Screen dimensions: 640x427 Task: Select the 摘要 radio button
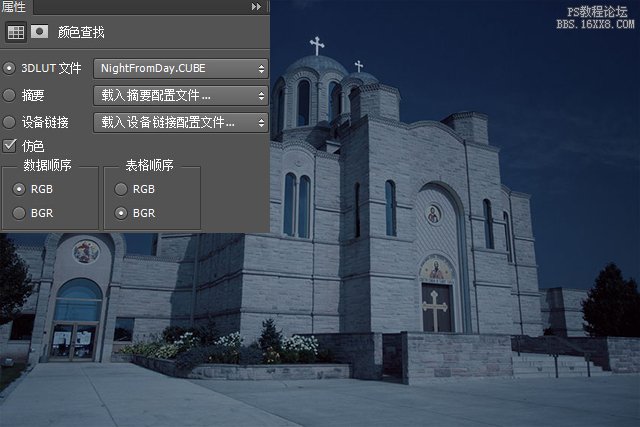click(9, 95)
